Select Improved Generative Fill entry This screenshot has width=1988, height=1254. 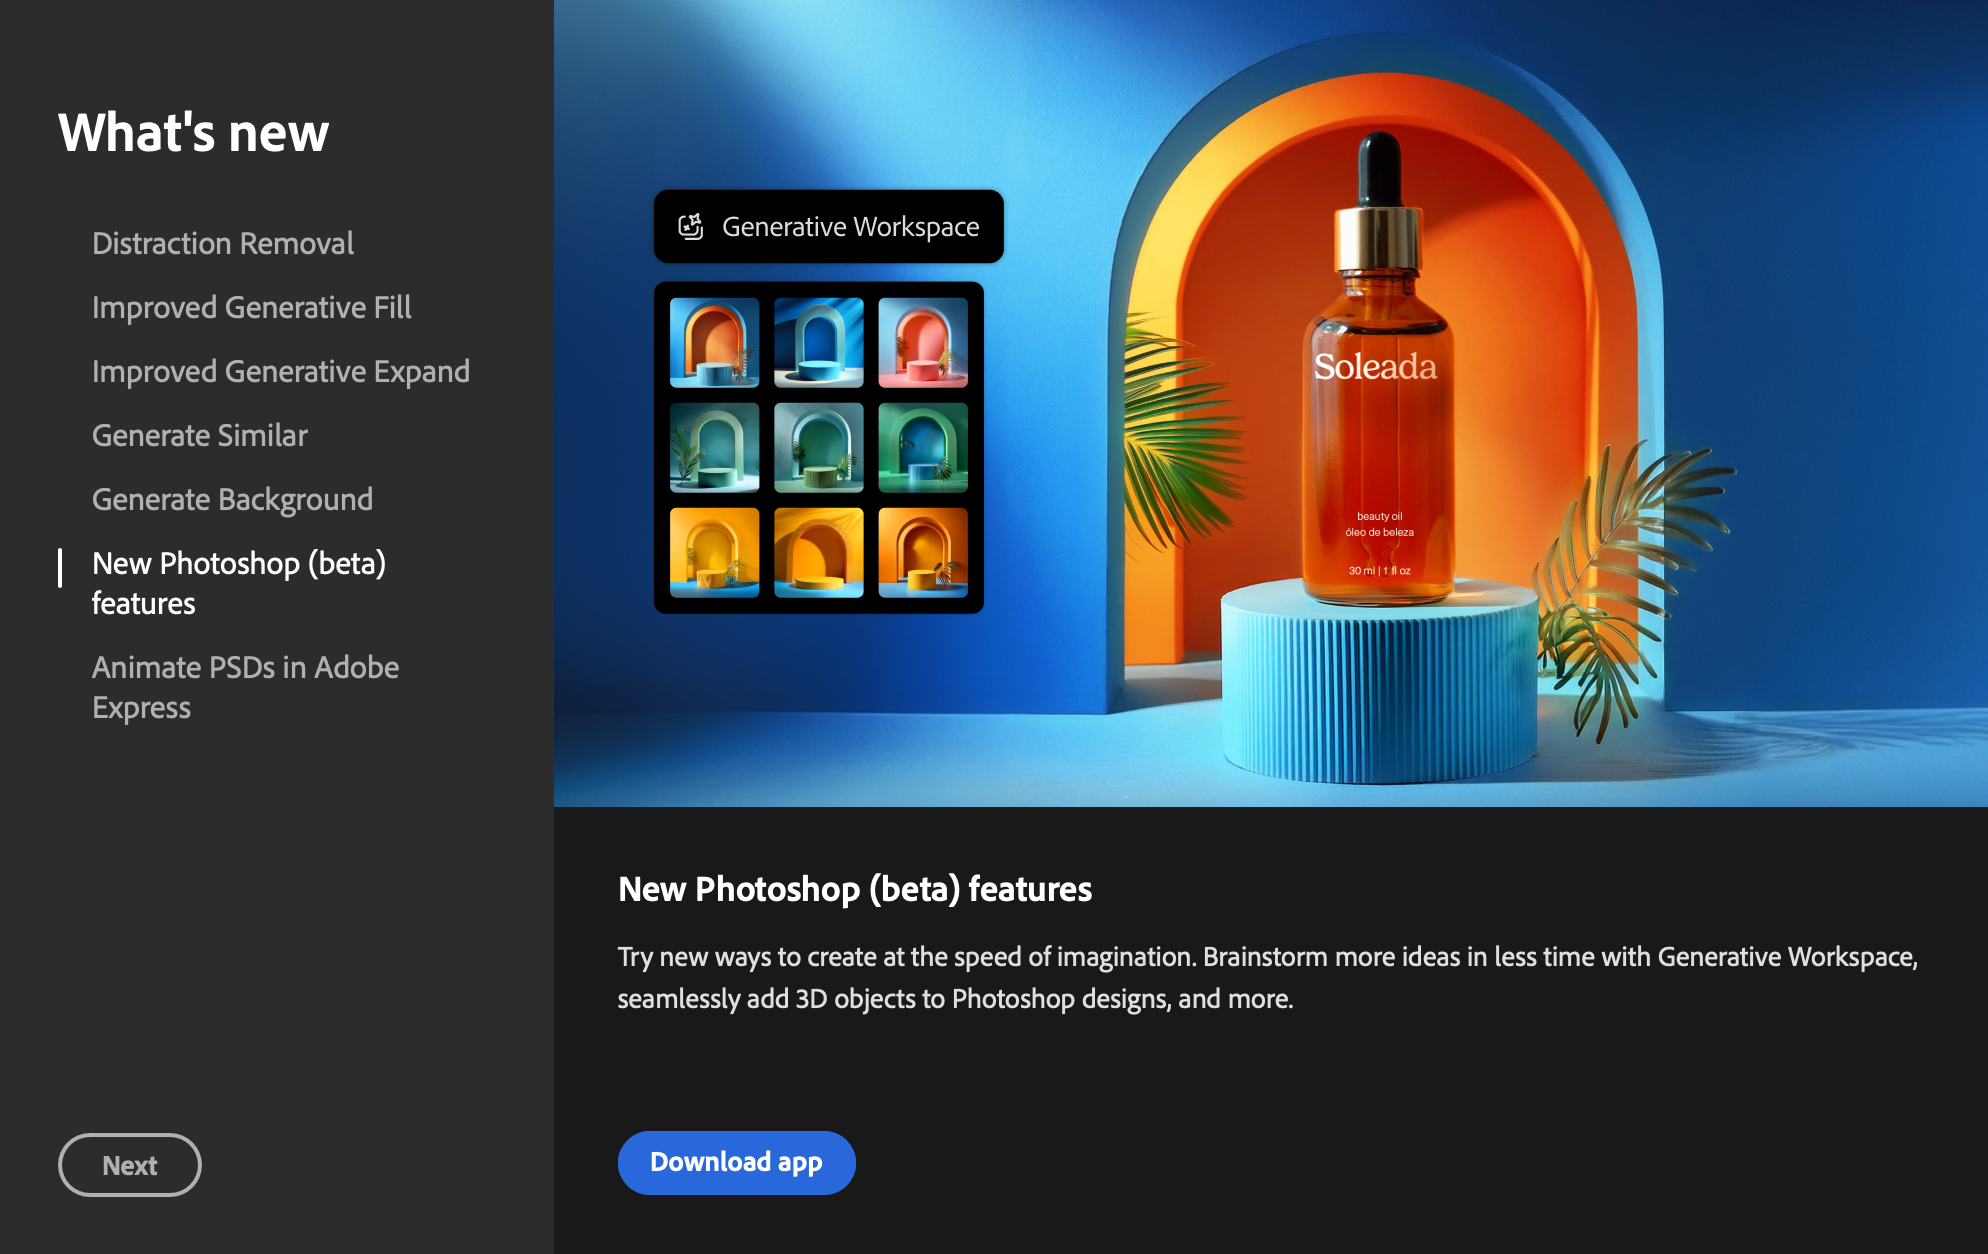point(251,307)
